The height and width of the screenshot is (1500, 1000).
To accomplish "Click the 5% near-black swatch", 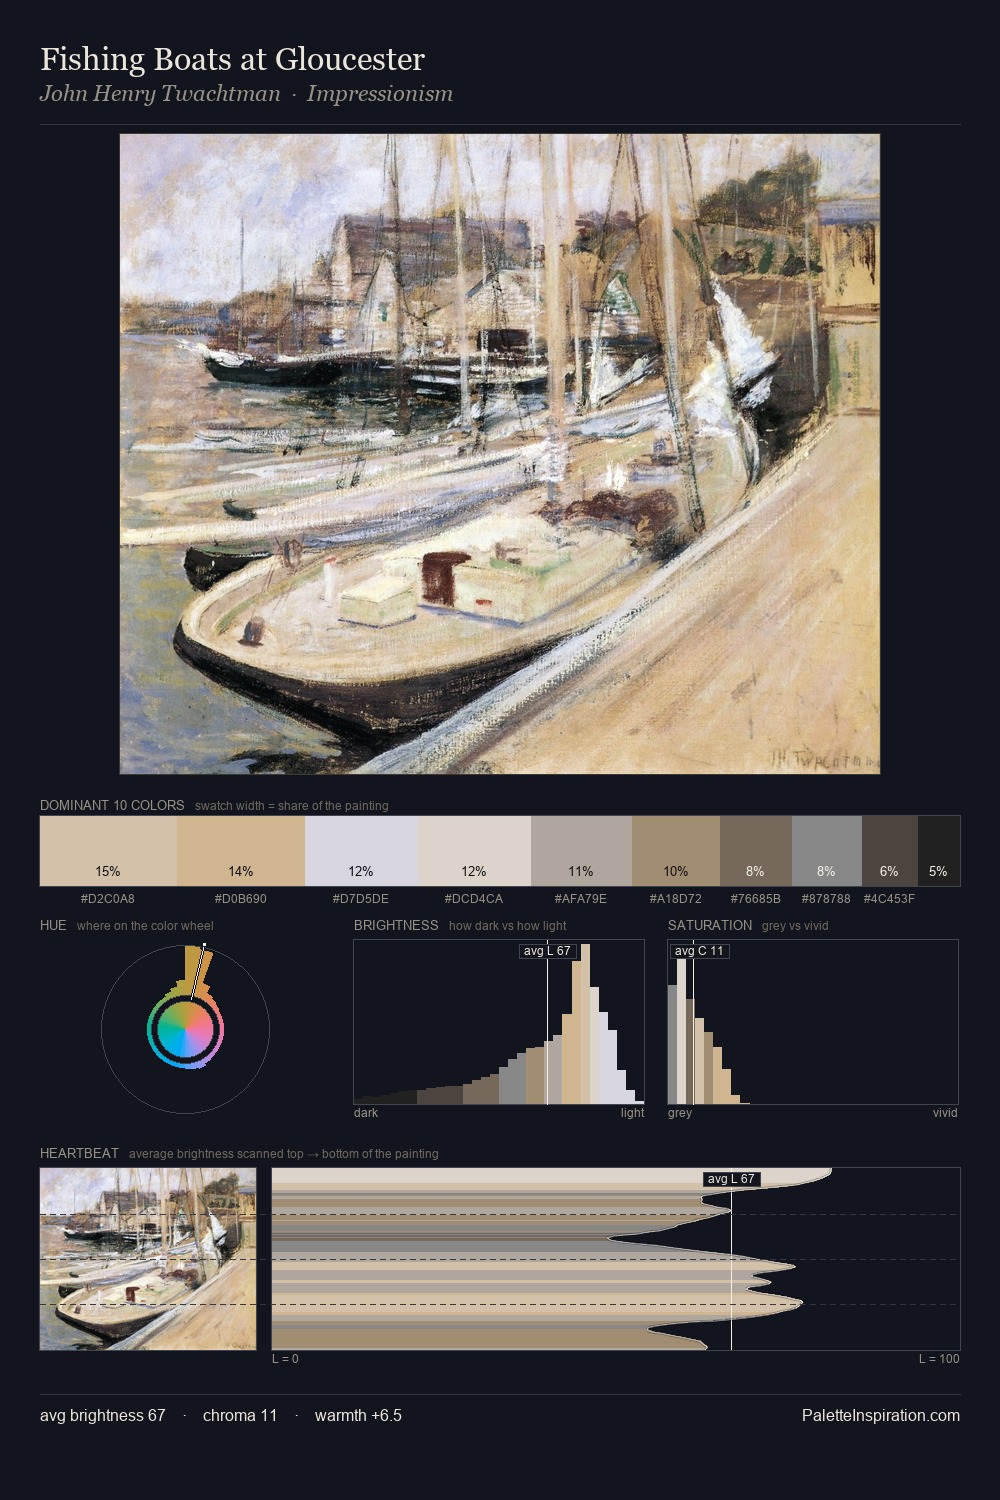I will pyautogui.click(x=939, y=851).
